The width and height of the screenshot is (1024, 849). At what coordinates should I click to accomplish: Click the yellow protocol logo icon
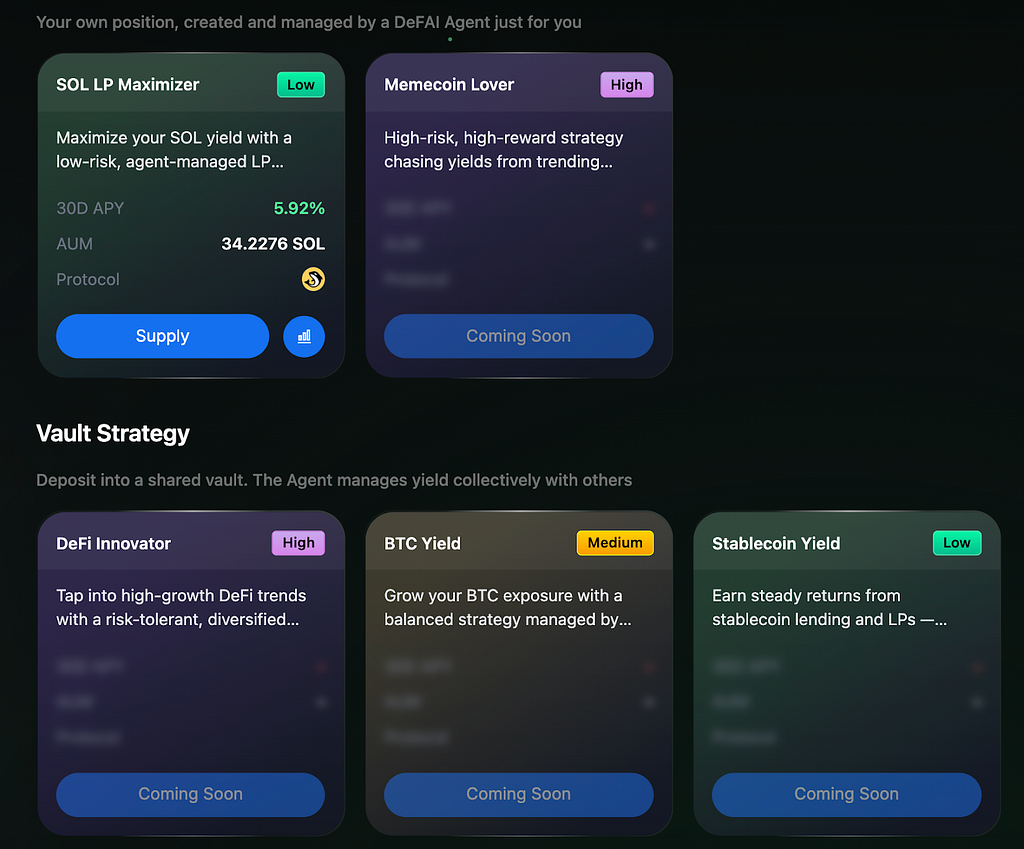313,280
